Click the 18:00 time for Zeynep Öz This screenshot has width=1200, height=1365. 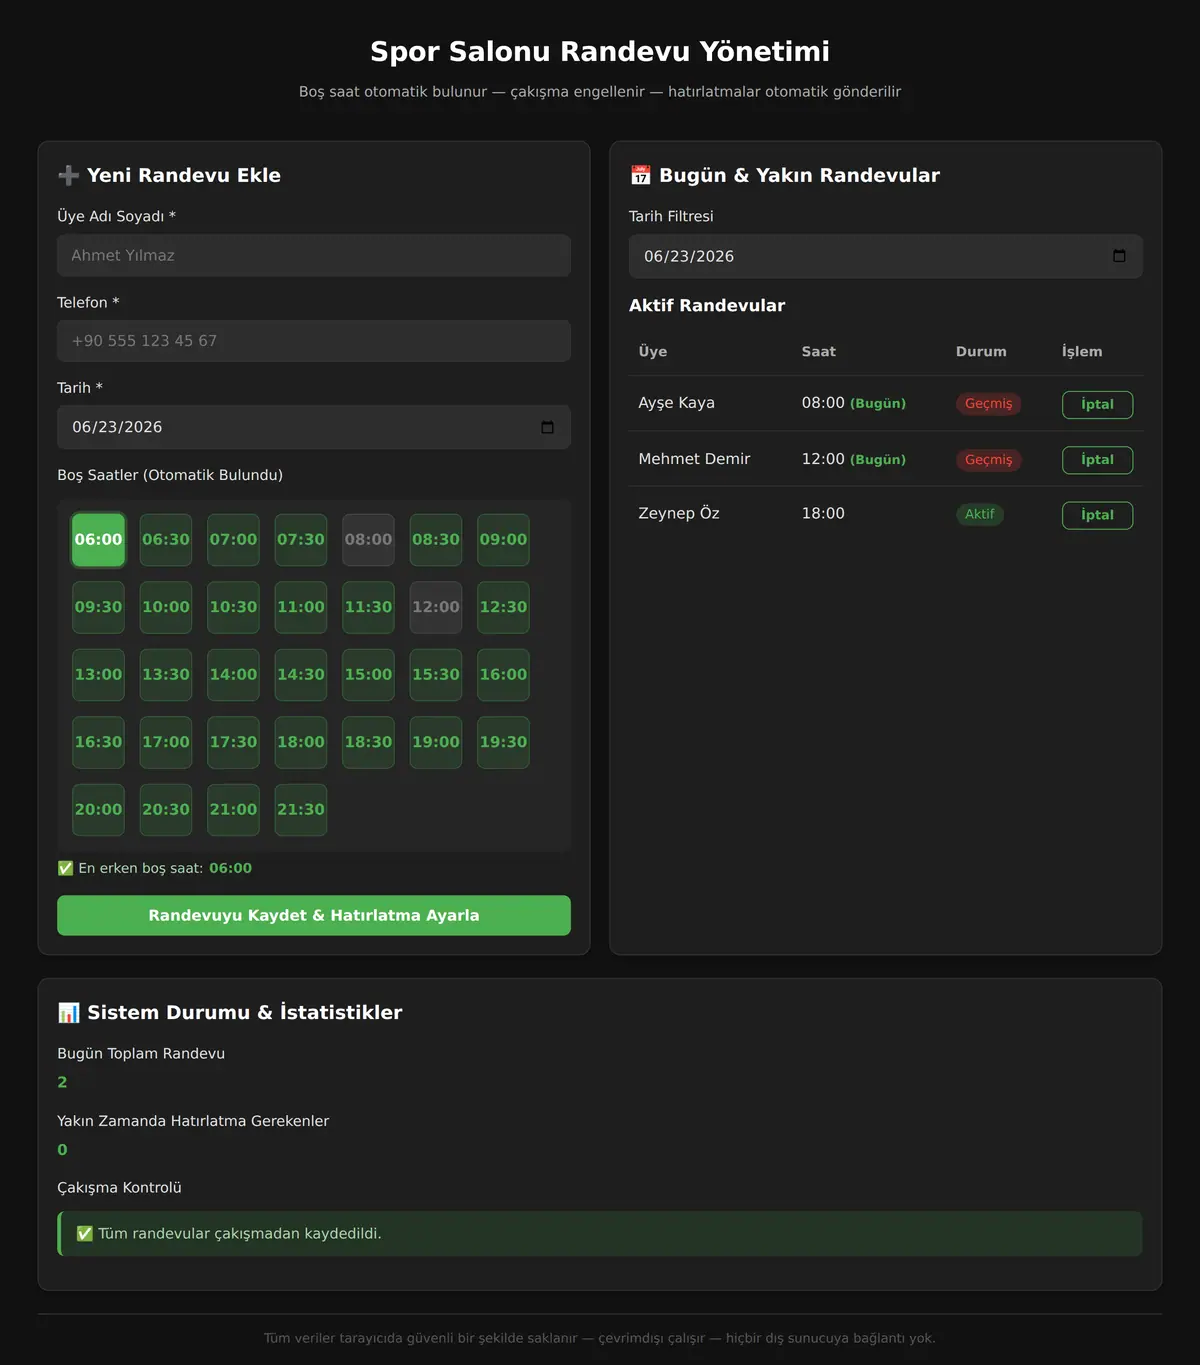[823, 513]
